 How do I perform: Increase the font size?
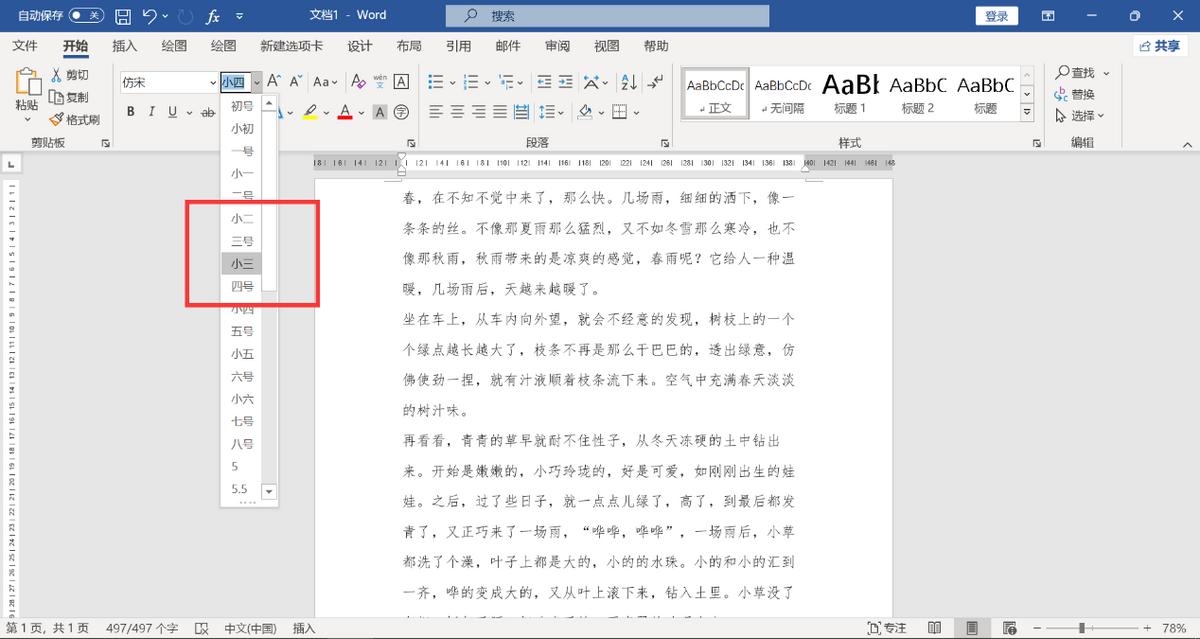tap(271, 82)
